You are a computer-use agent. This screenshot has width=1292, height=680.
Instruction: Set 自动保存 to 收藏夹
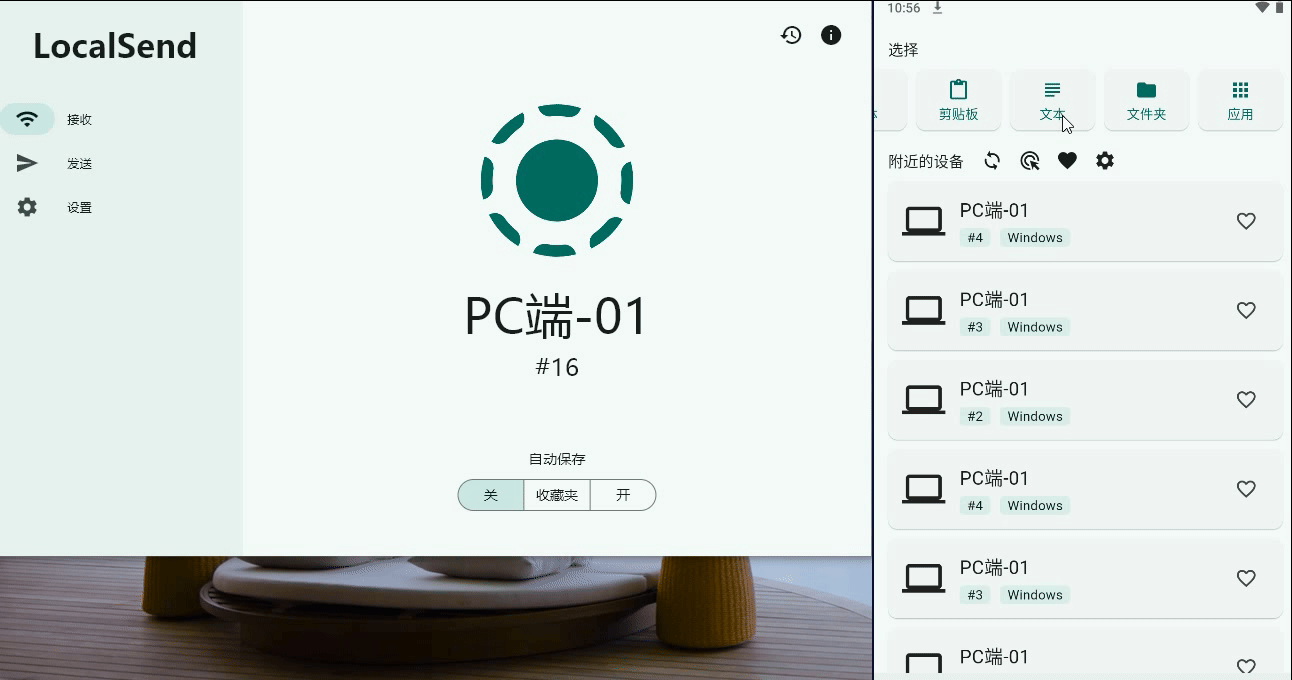557,495
